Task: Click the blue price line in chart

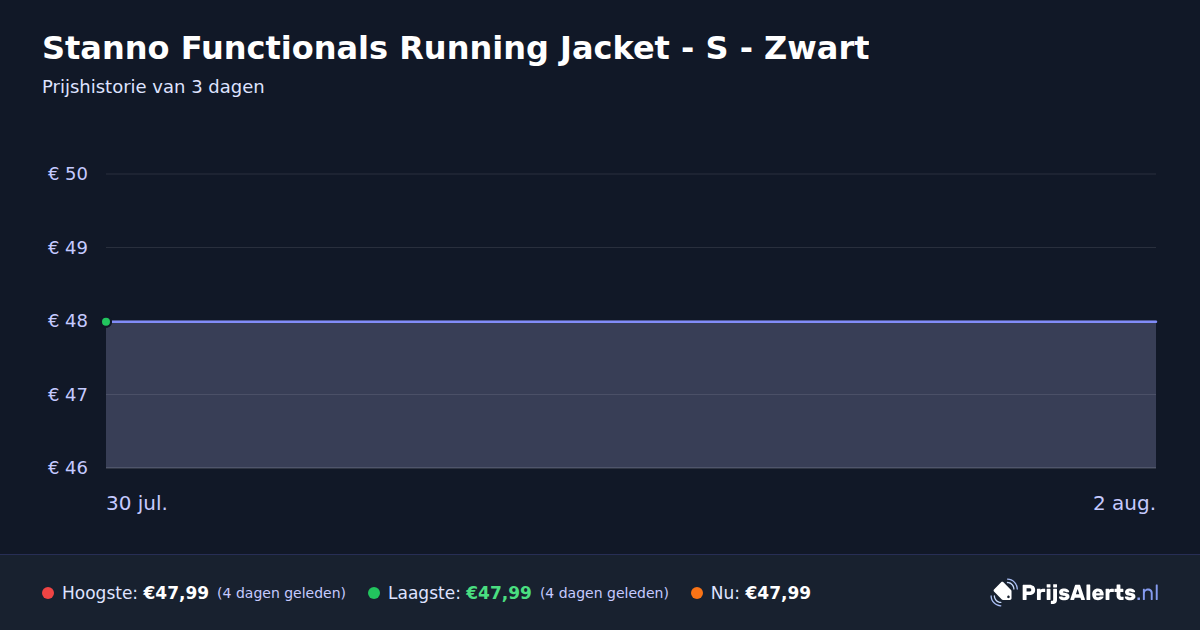Action: (x=631, y=321)
